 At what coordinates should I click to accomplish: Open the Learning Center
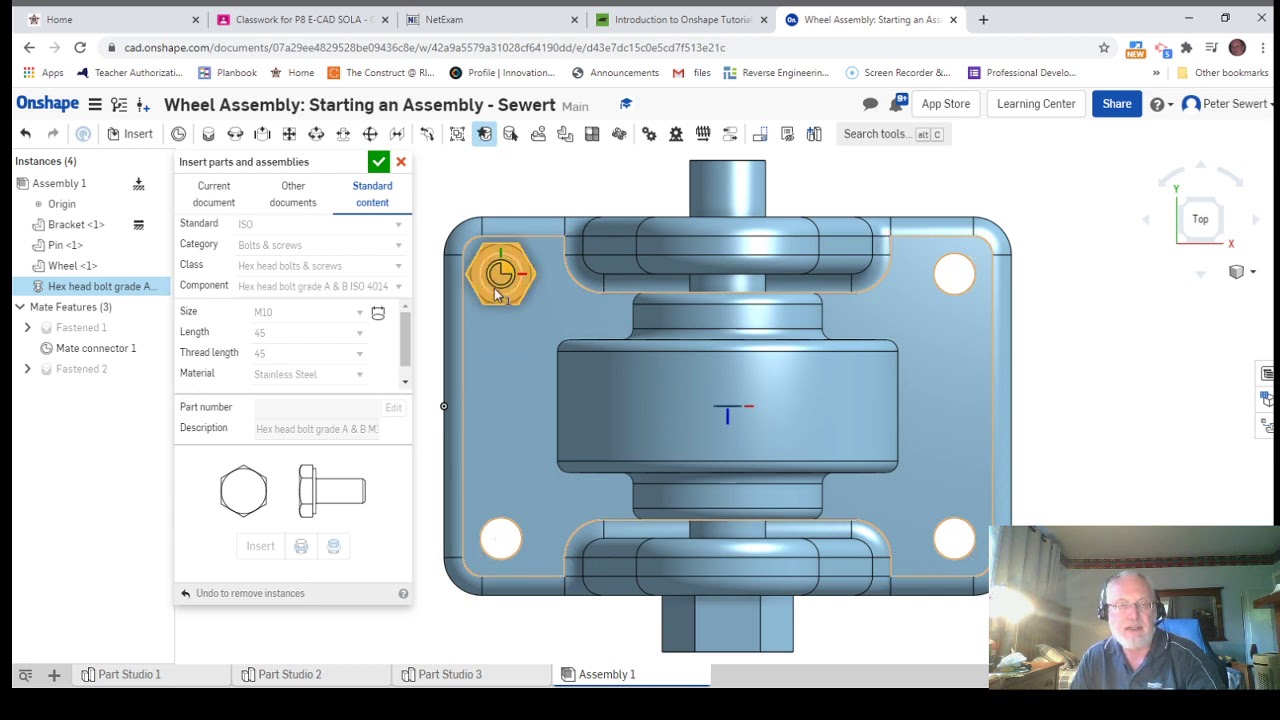pyautogui.click(x=1036, y=104)
